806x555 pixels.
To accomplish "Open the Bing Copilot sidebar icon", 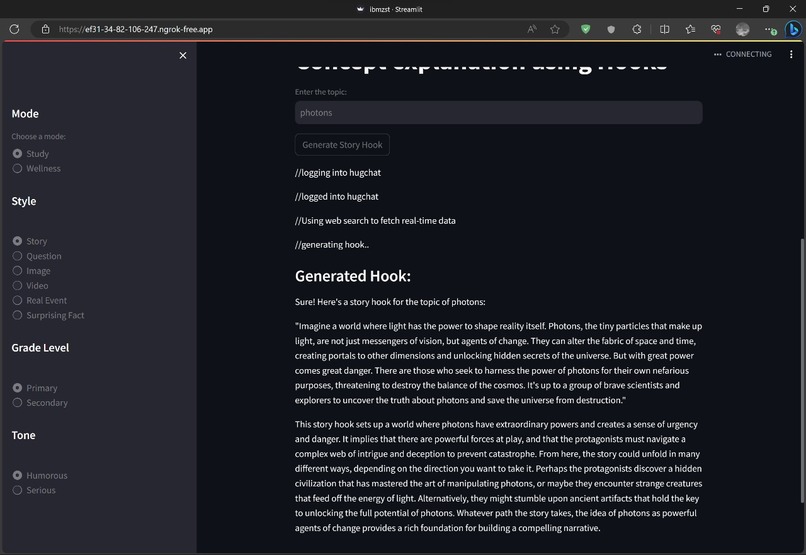I will pyautogui.click(x=793, y=29).
